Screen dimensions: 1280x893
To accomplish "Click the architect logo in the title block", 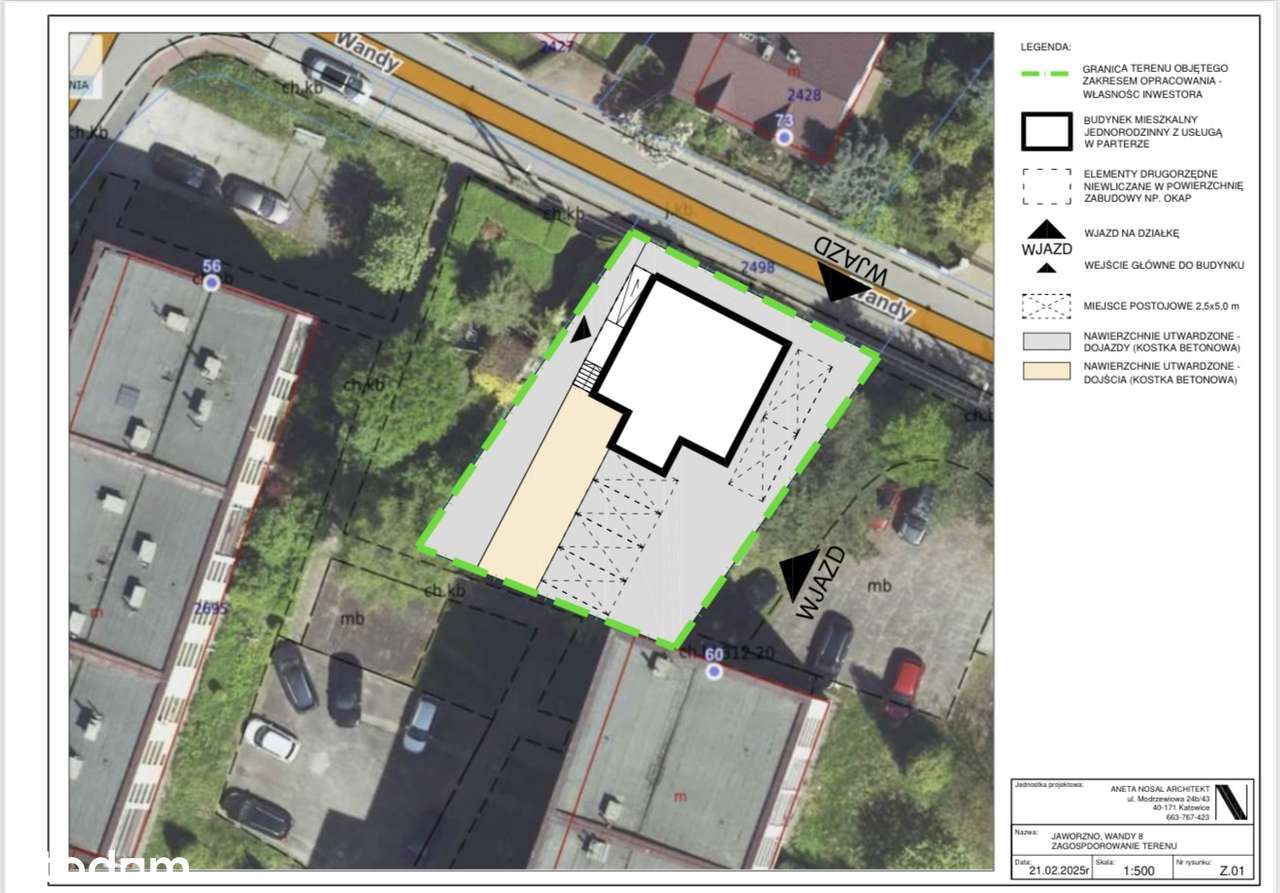I will pyautogui.click(x=1231, y=802).
